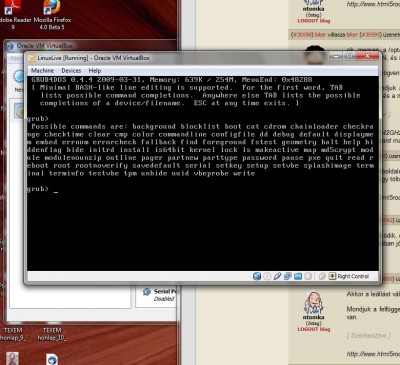Viewport: 400px width, 365px height.
Task: Click the GRUB4DOS 0.4.4 version line
Action: pos(172,80)
